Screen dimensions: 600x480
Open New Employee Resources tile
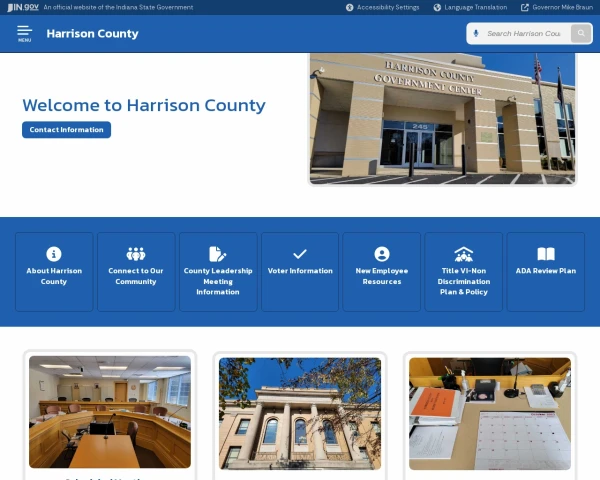[382, 272]
